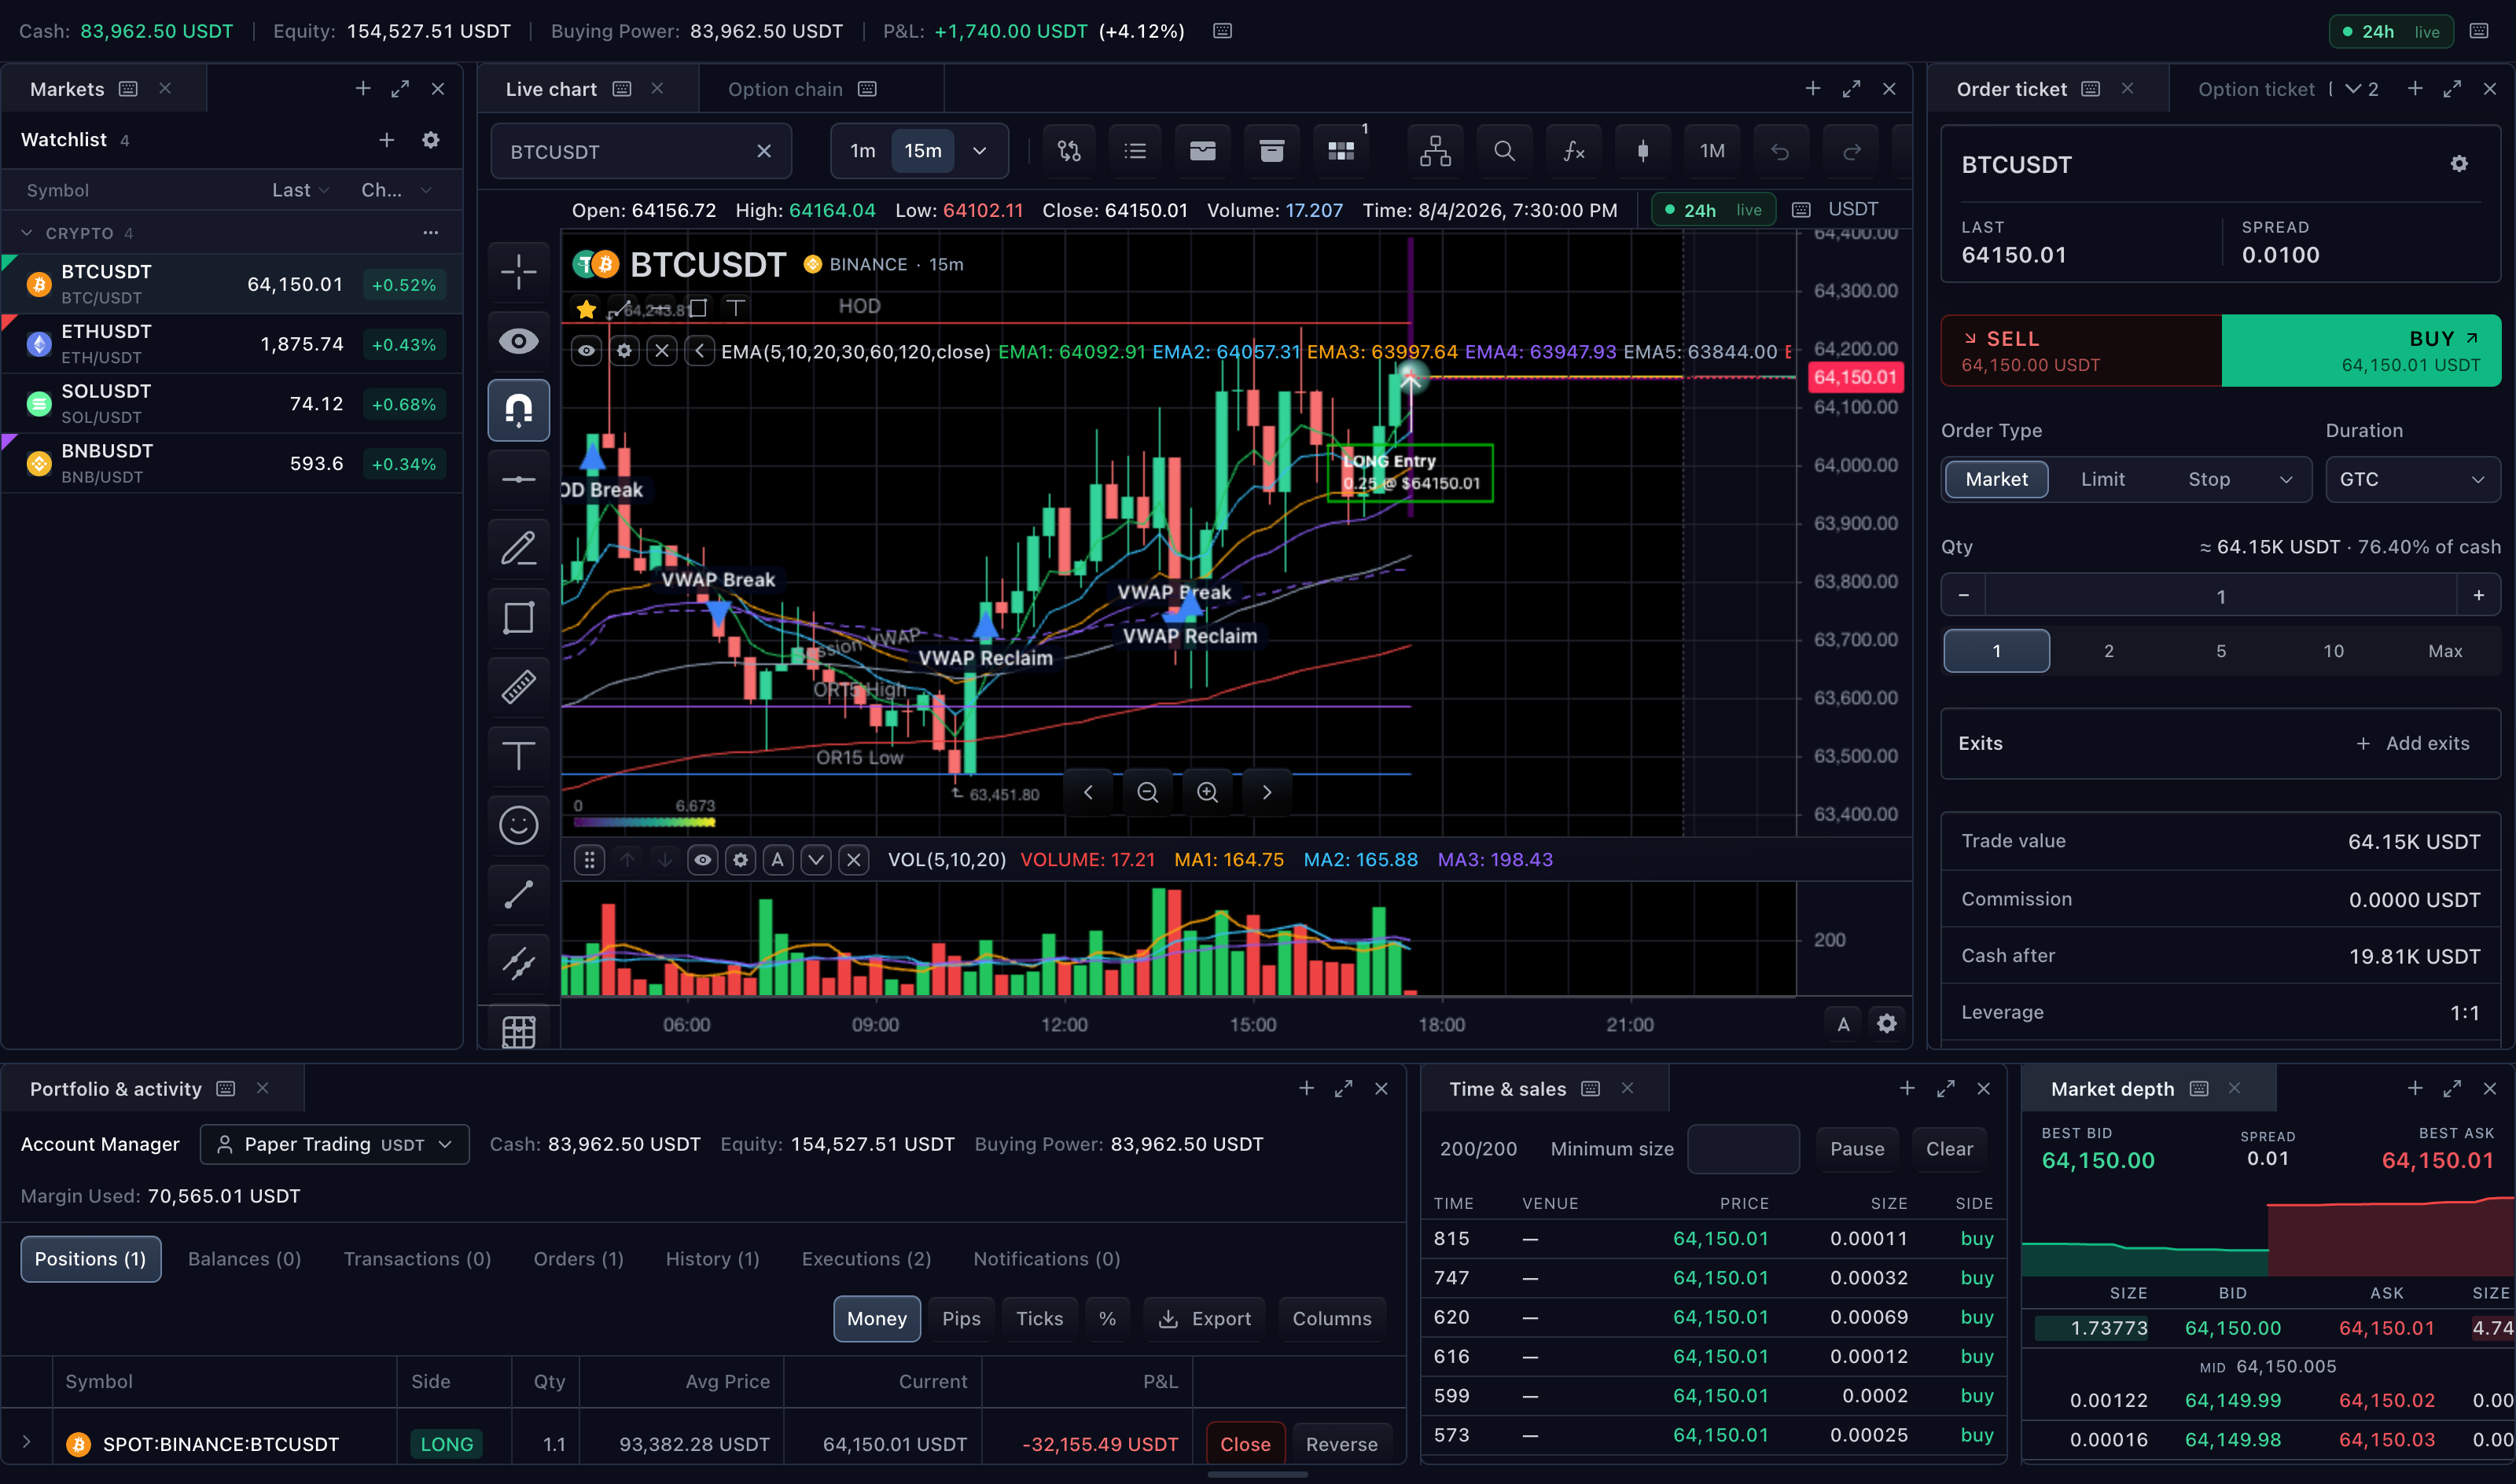Select the pencil drawing tool

[518, 548]
